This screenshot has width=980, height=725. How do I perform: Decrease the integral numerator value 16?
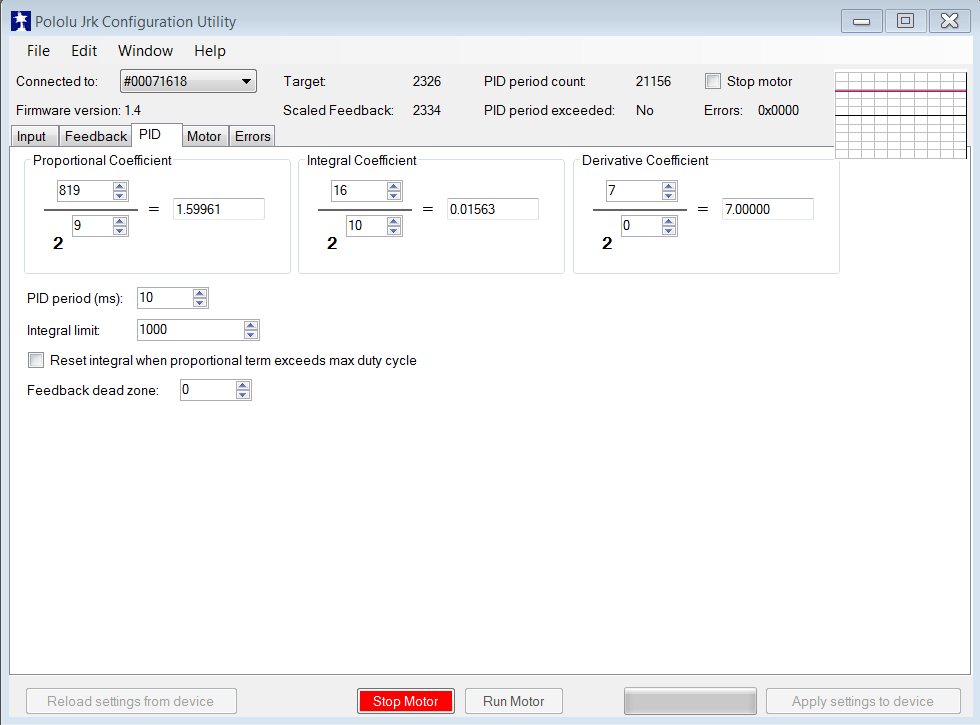point(394,195)
